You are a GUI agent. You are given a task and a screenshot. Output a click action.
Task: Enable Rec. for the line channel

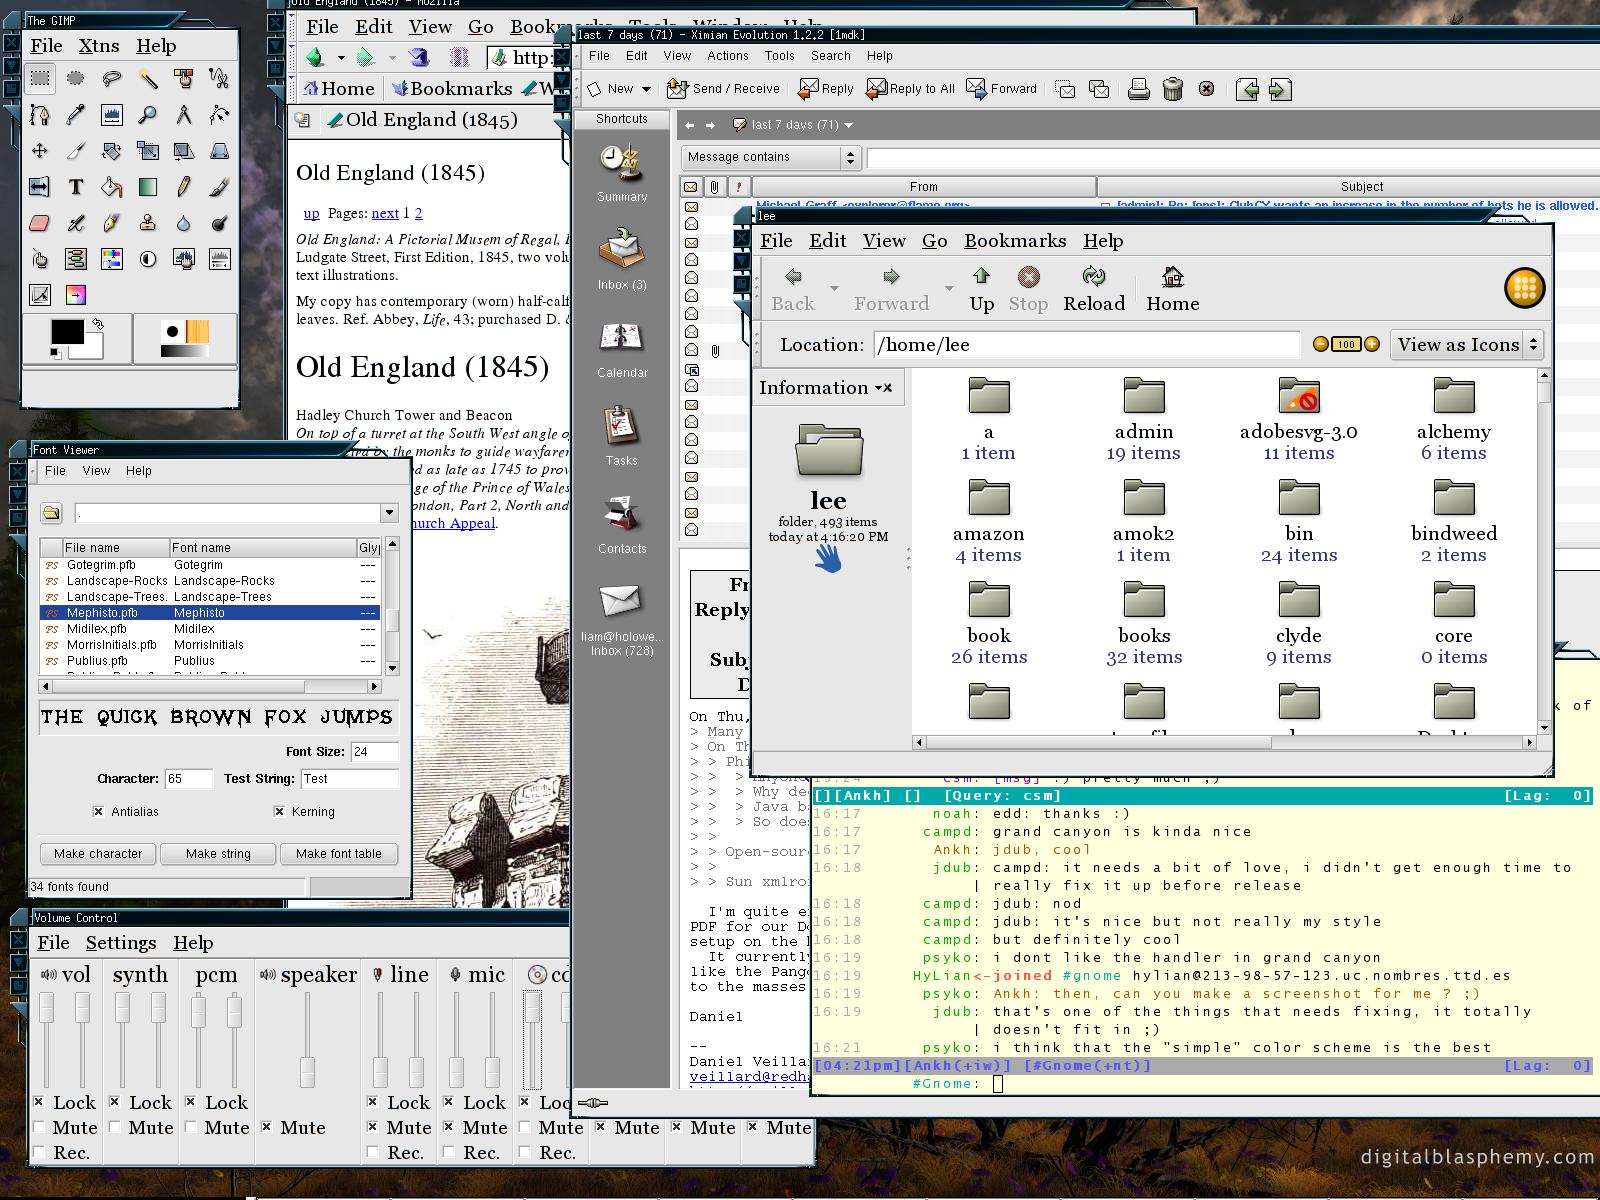coord(373,1152)
